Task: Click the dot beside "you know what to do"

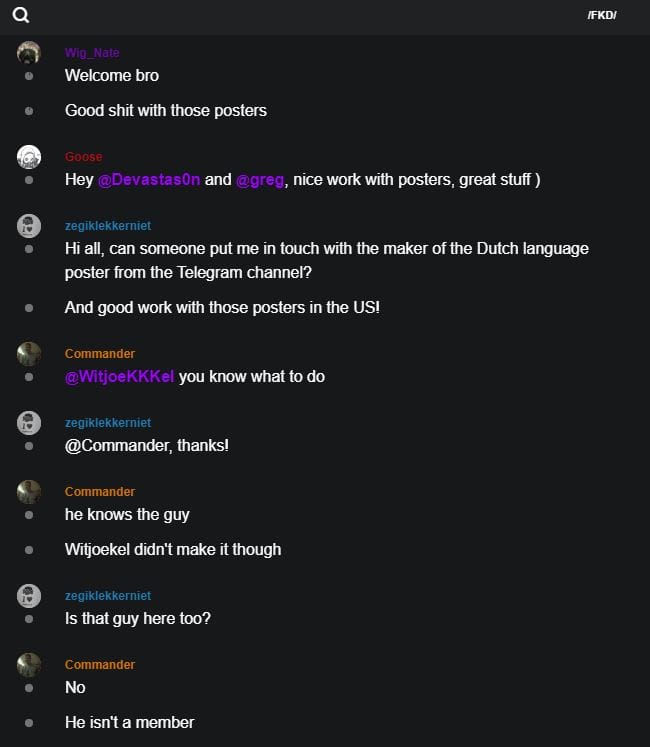Action: point(29,377)
